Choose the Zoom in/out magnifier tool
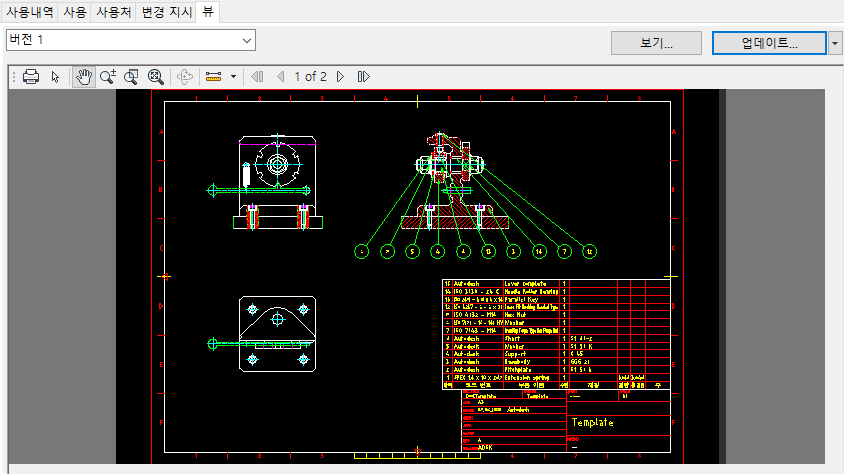The image size is (844, 474). (x=108, y=77)
